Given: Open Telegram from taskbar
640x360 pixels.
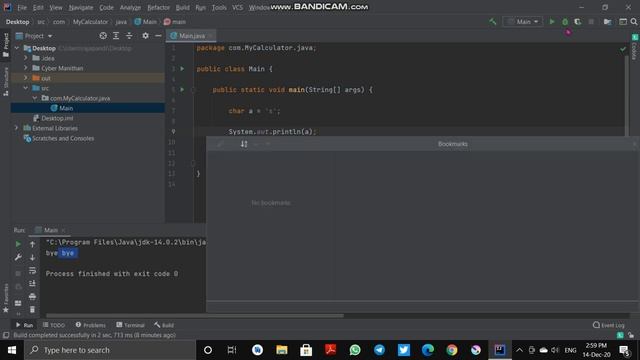Looking at the screenshot, I should coord(379,350).
